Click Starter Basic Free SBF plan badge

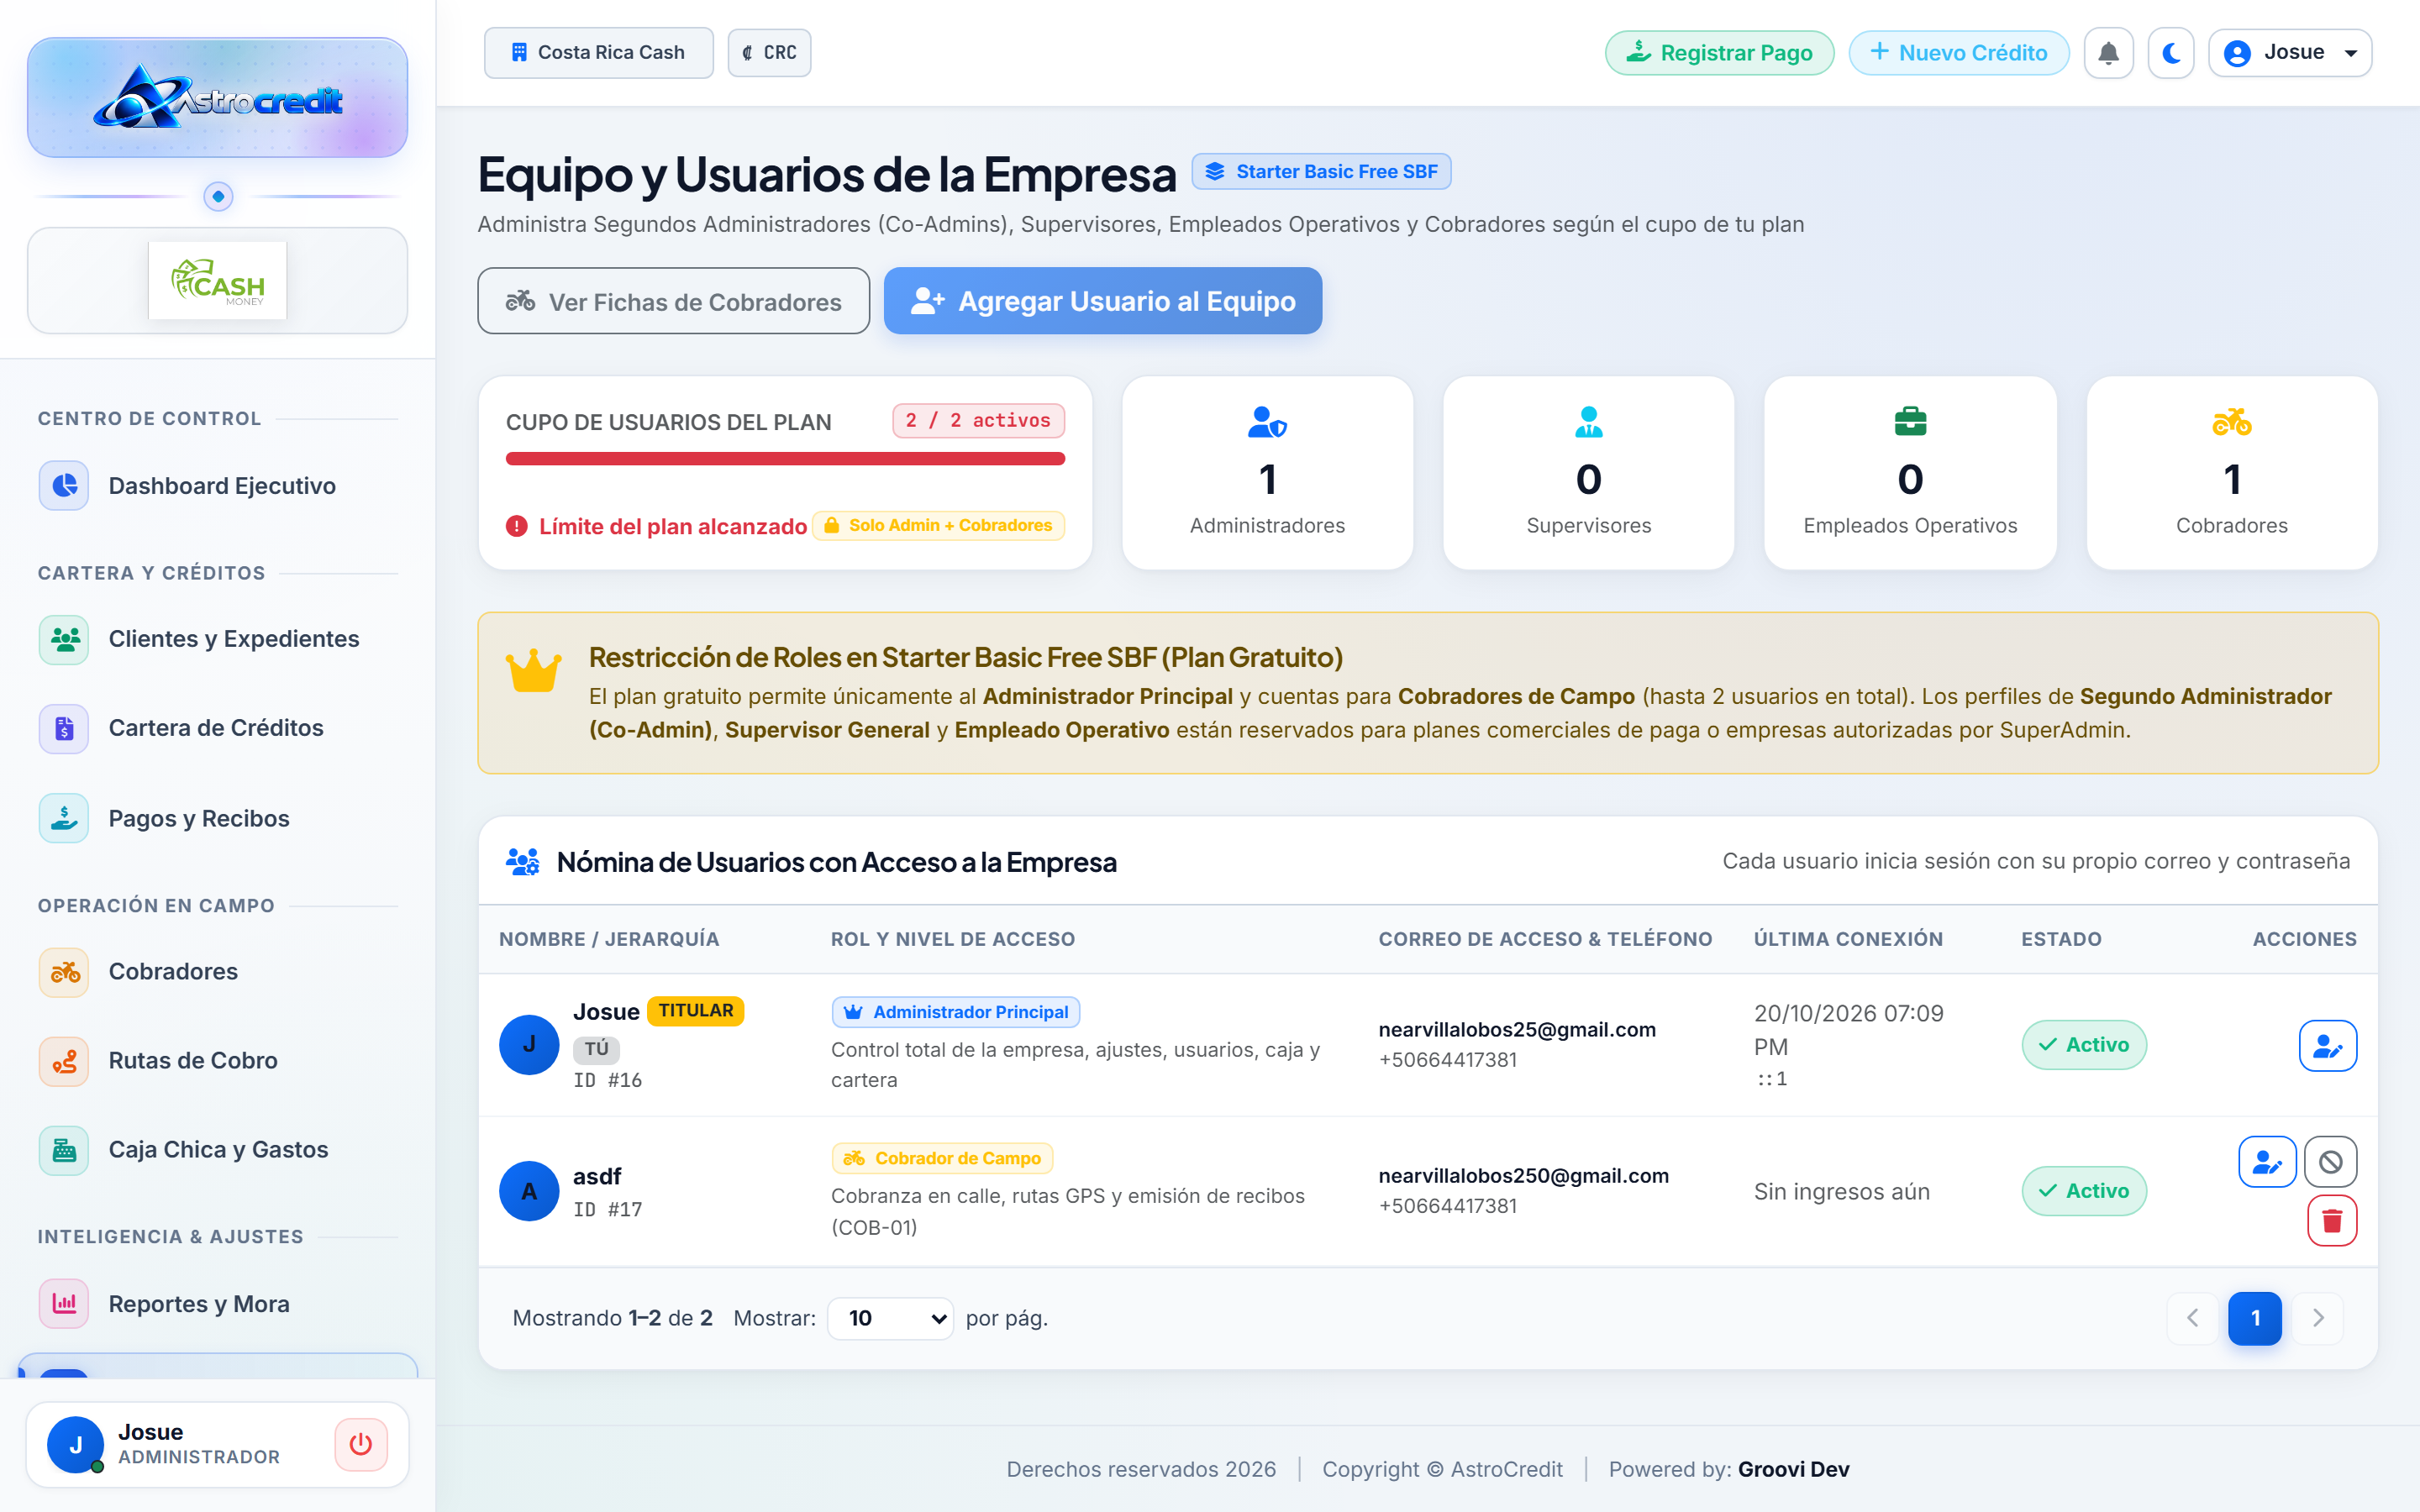(x=1321, y=171)
